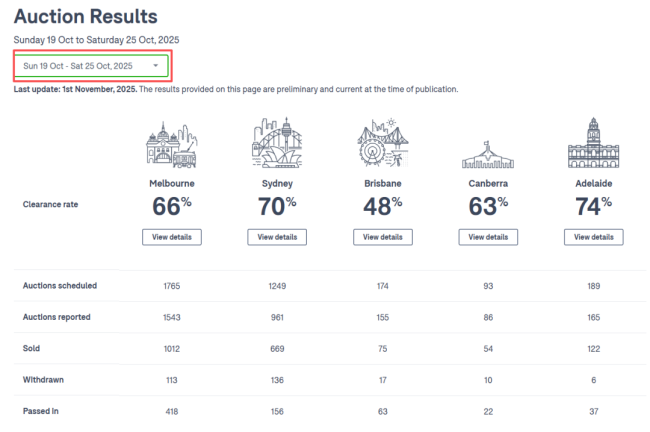Open Brisbane View details button
Viewport: 650px width, 432px height.
382,237
